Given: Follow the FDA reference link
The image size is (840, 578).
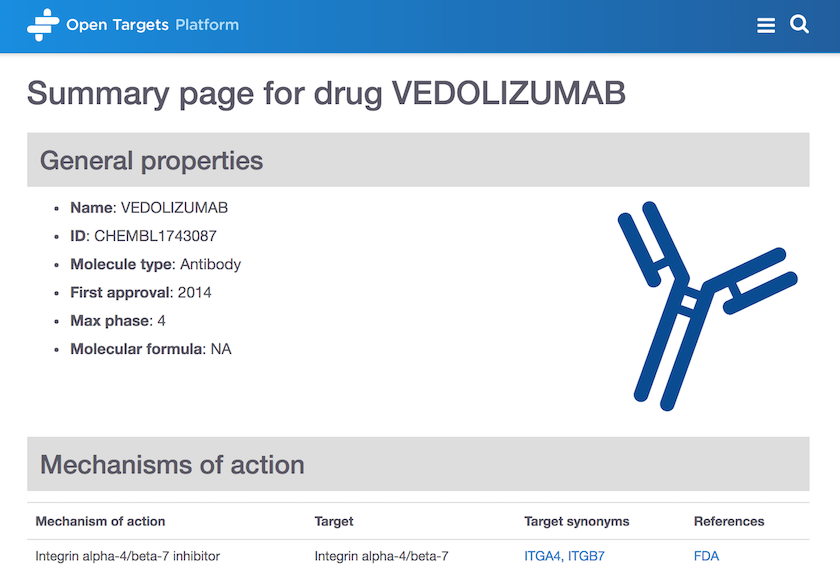Looking at the screenshot, I should pos(706,556).
